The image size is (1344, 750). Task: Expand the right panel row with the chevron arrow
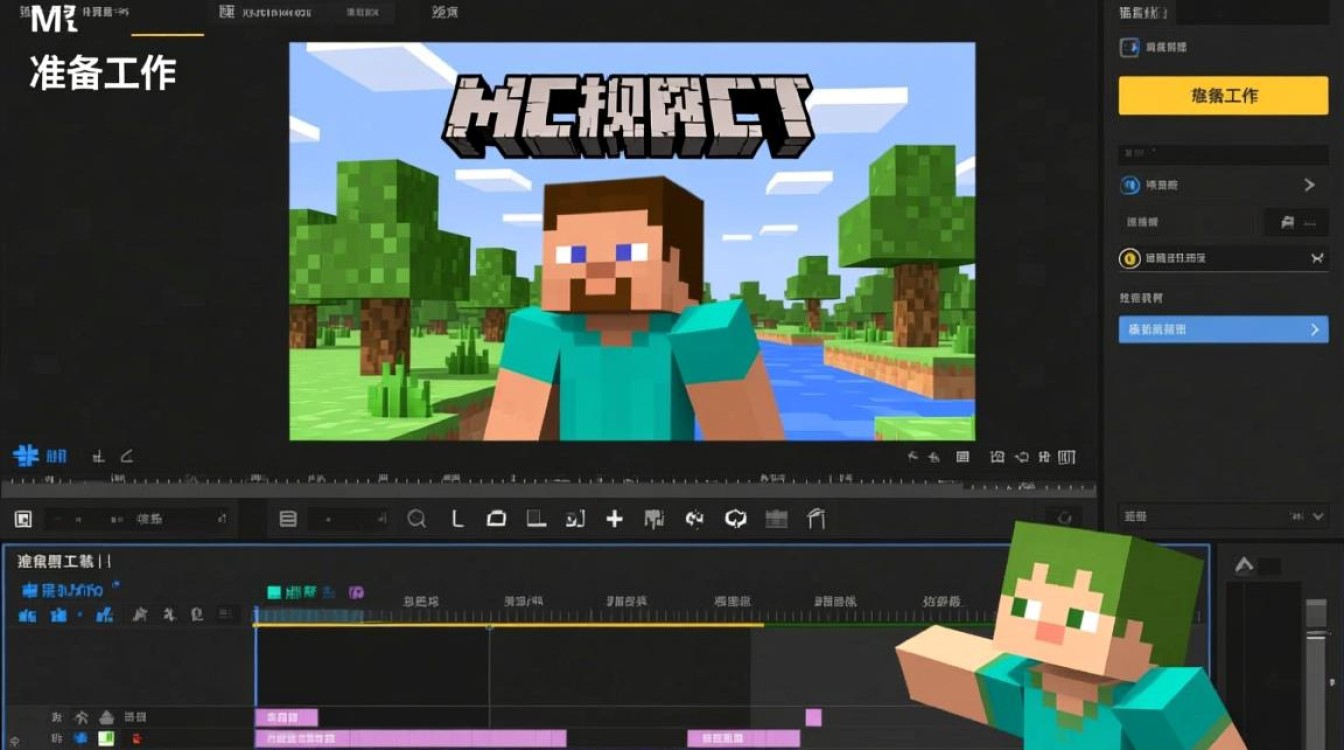coord(1309,185)
